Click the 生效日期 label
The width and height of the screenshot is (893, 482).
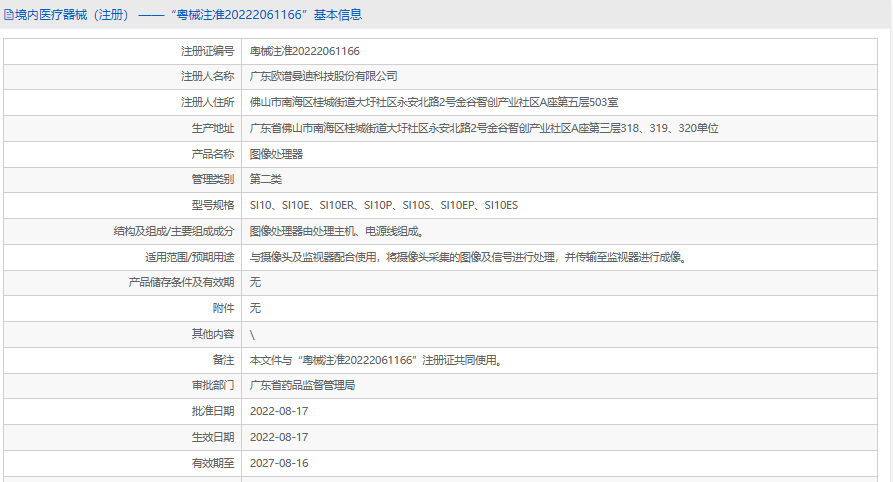(x=212, y=437)
